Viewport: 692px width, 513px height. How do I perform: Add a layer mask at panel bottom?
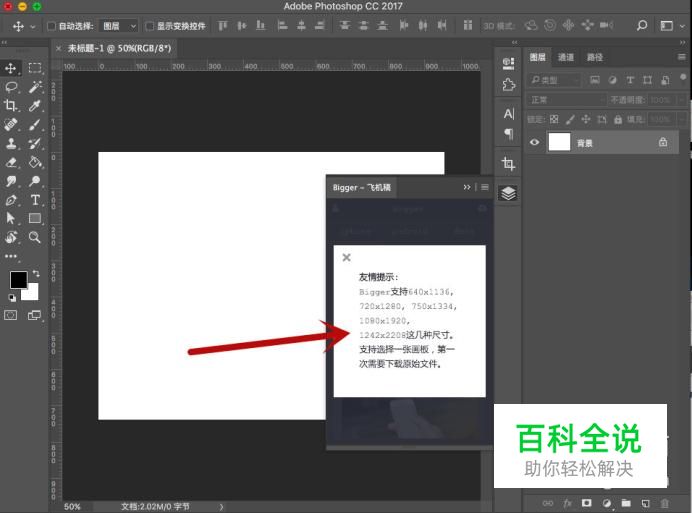[586, 503]
